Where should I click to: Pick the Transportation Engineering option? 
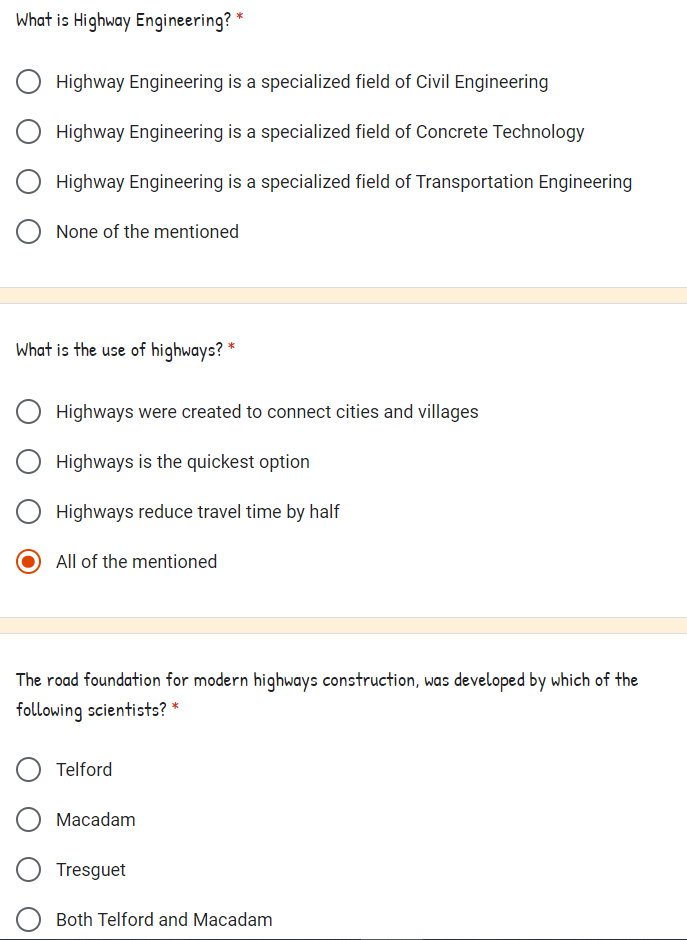point(29,182)
